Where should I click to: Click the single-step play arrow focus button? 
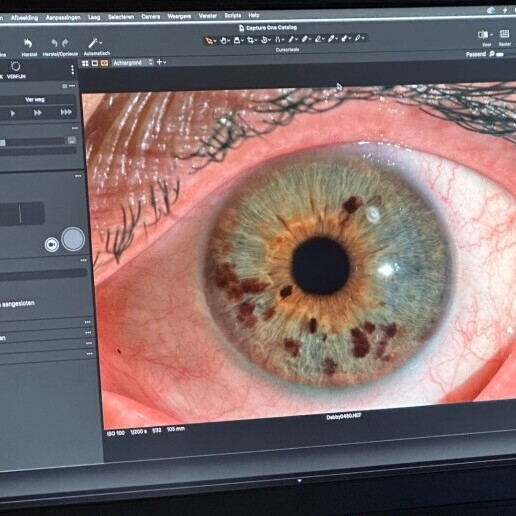pos(13,113)
